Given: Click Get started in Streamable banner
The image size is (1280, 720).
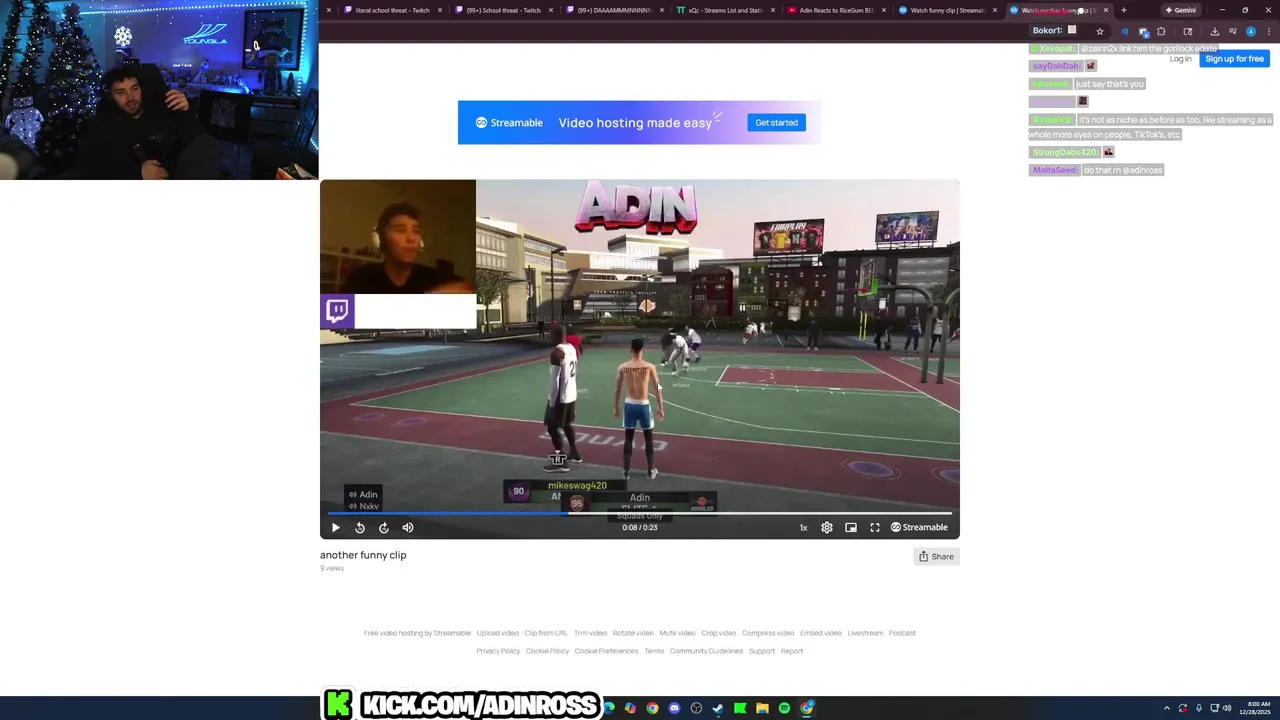Looking at the screenshot, I should click(777, 122).
